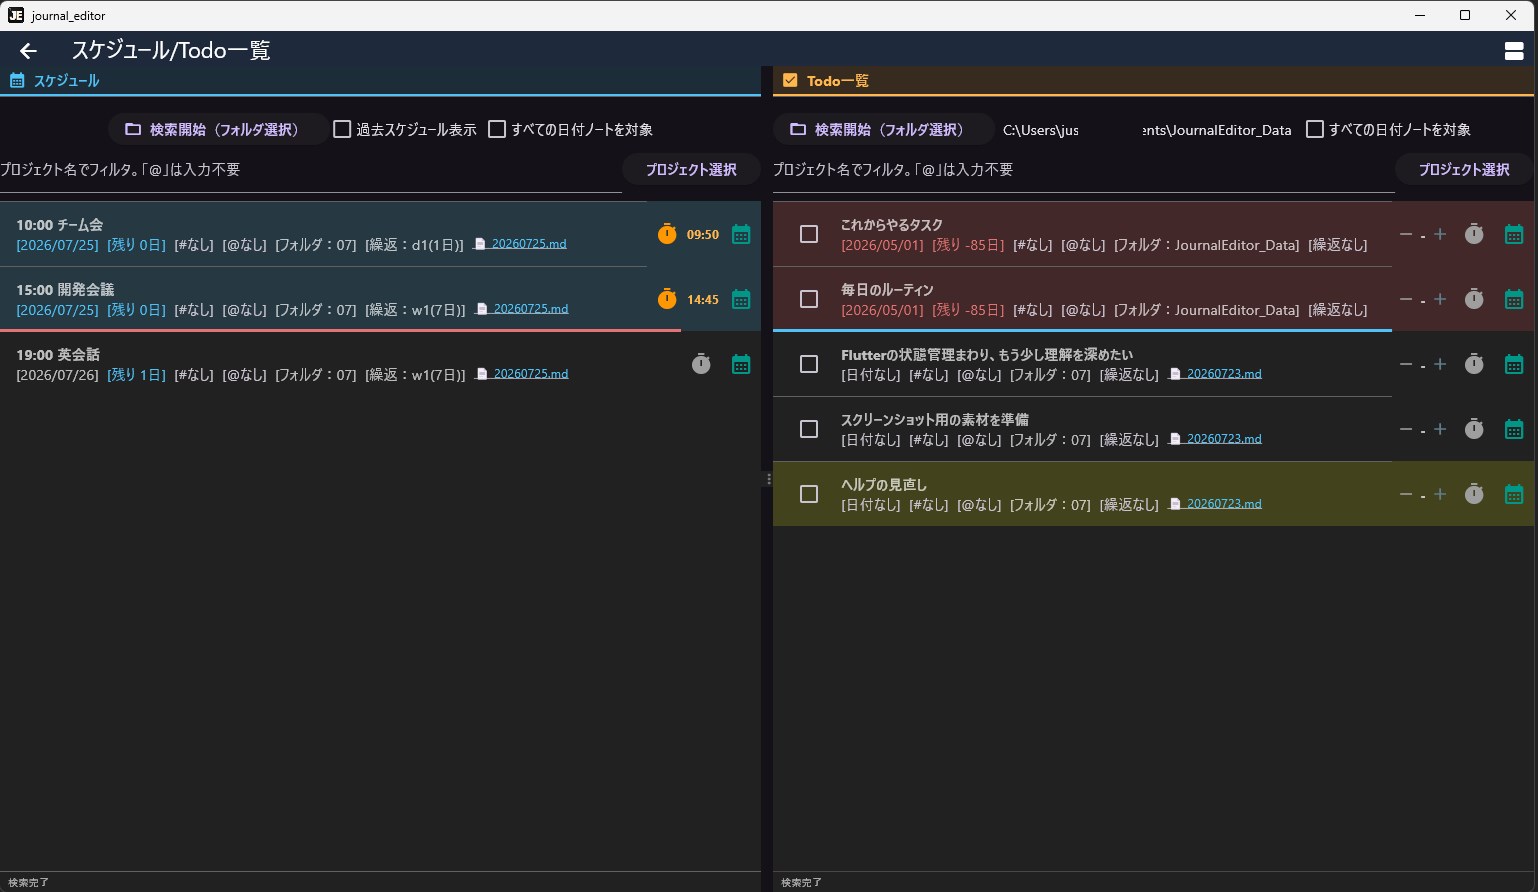Focus the Todo pane project filter field

(1084, 170)
